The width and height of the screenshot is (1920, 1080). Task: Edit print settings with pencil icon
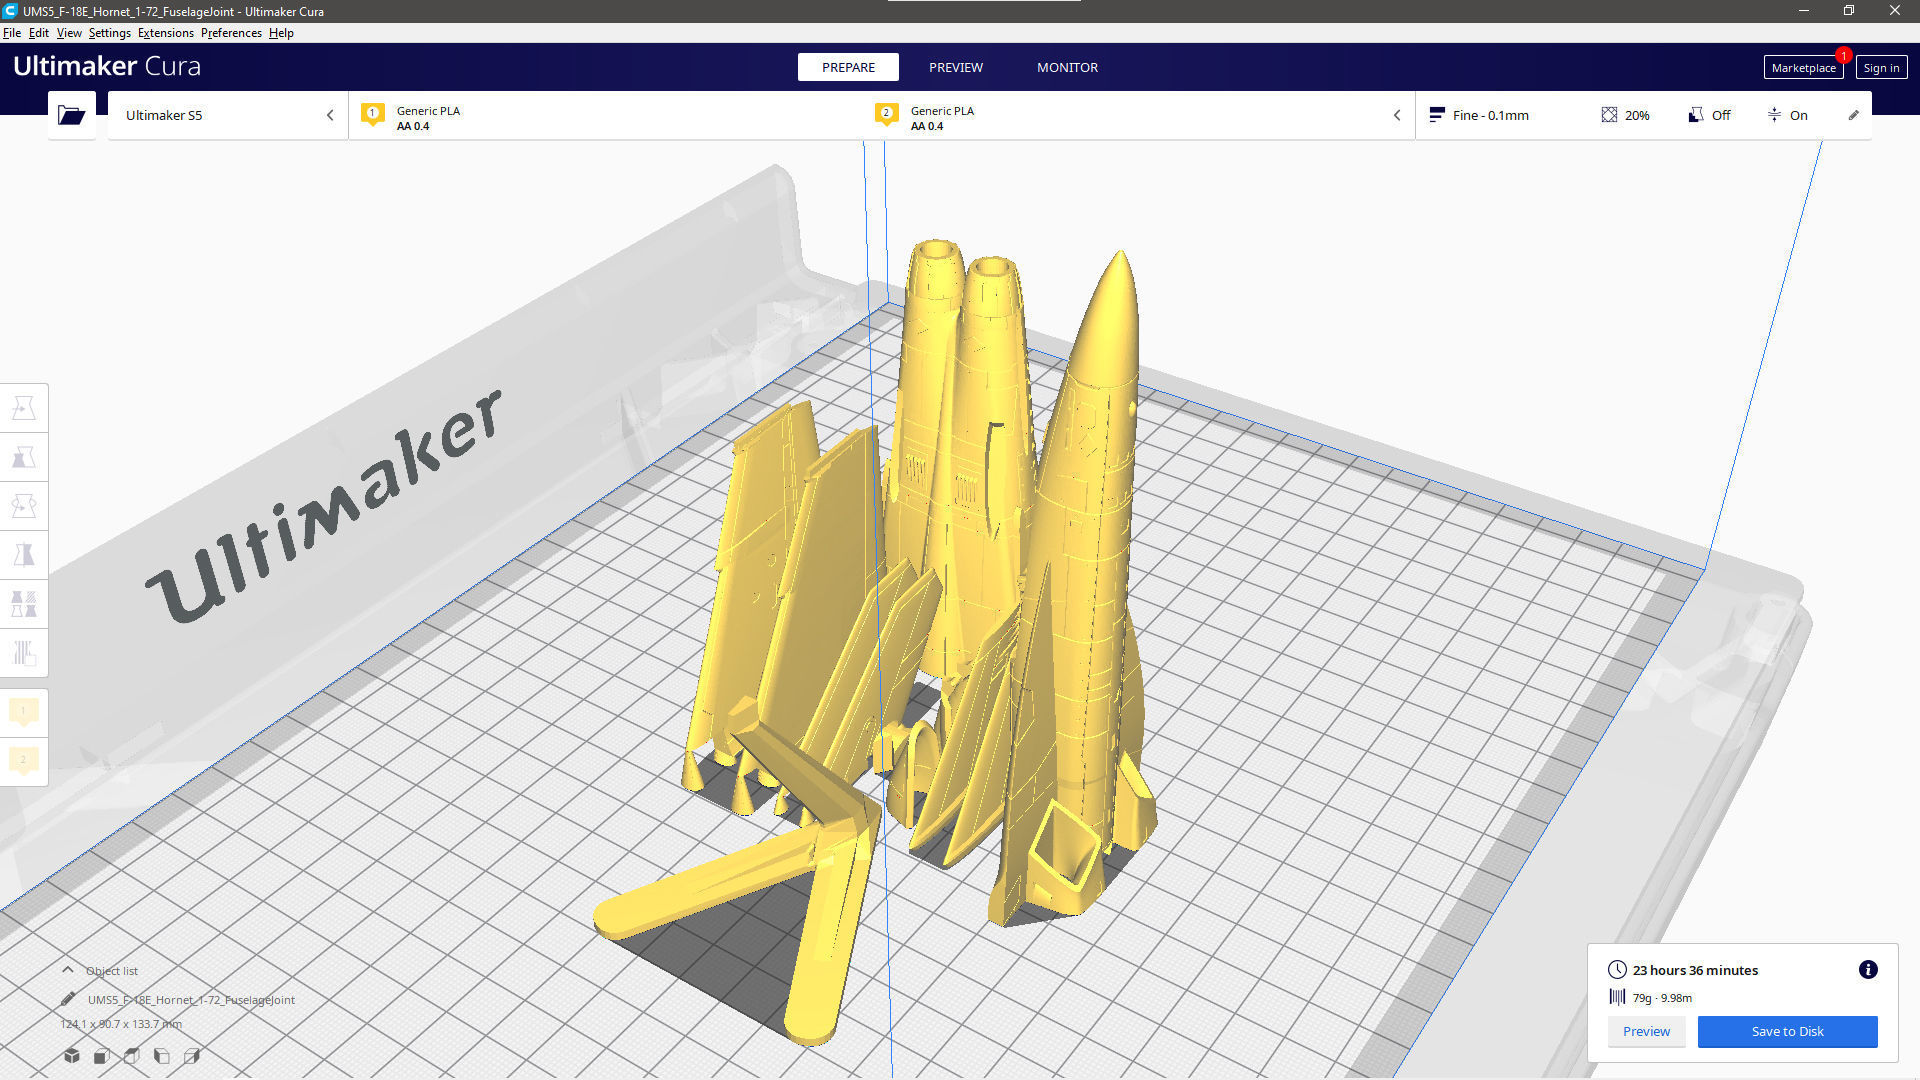(1853, 115)
